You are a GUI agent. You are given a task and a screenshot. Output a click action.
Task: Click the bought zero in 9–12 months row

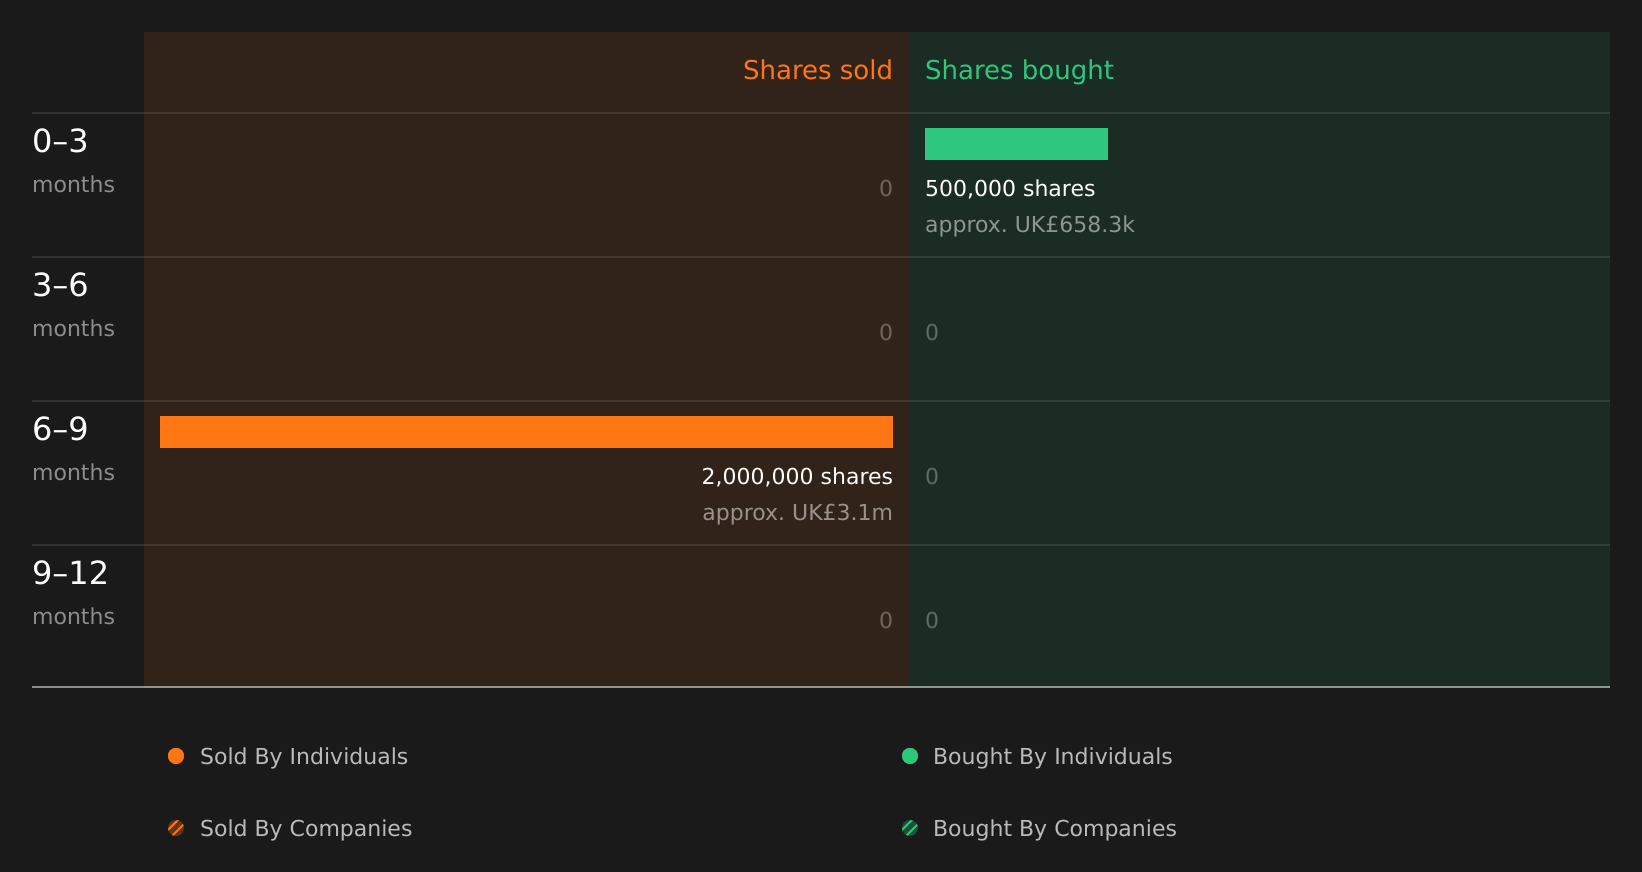point(932,621)
